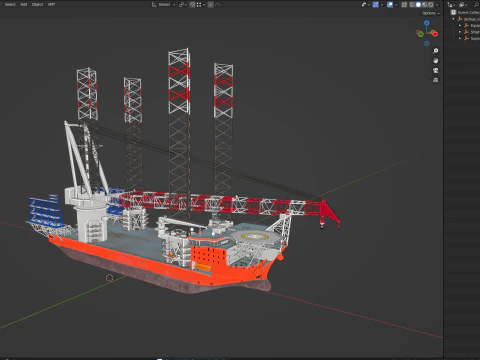Expand the second child object (Ship...) in outliner
This screenshot has height=360, width=480.
coord(460,32)
